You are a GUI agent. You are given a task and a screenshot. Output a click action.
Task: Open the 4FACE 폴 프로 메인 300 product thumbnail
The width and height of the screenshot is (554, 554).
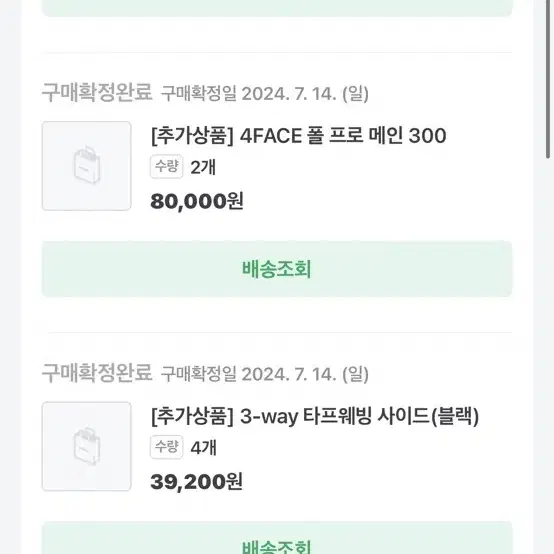pos(87,166)
